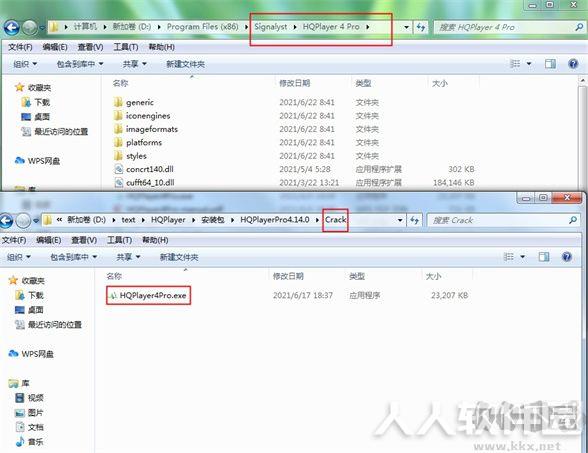Click the back arrow in the Crack window
Screen dimensions: 588x453
6,220
